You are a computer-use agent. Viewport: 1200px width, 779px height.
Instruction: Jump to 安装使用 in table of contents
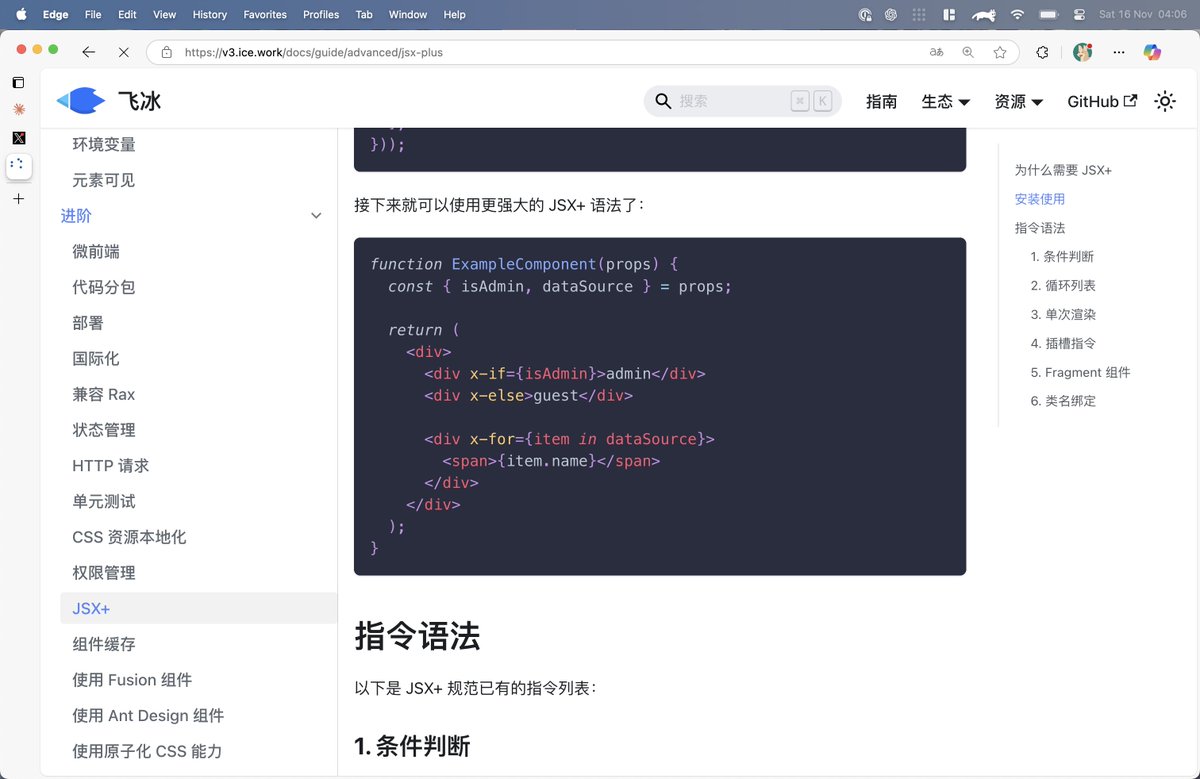[1040, 199]
